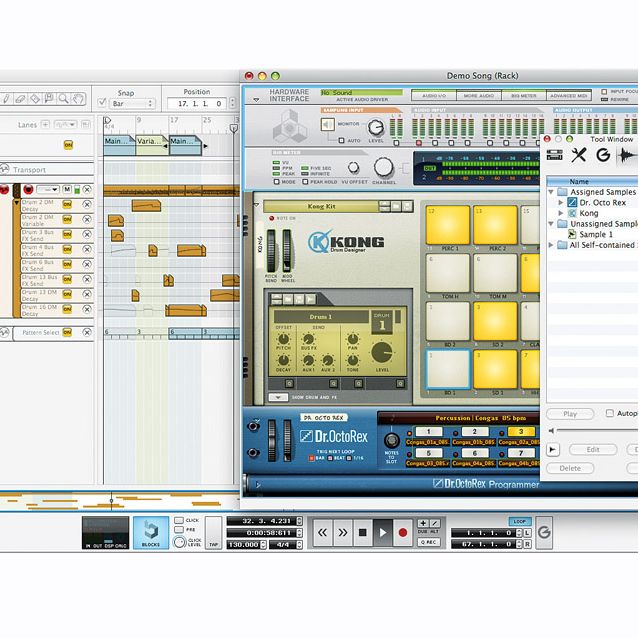Collapse track automation lanes triangle

click(17, 202)
